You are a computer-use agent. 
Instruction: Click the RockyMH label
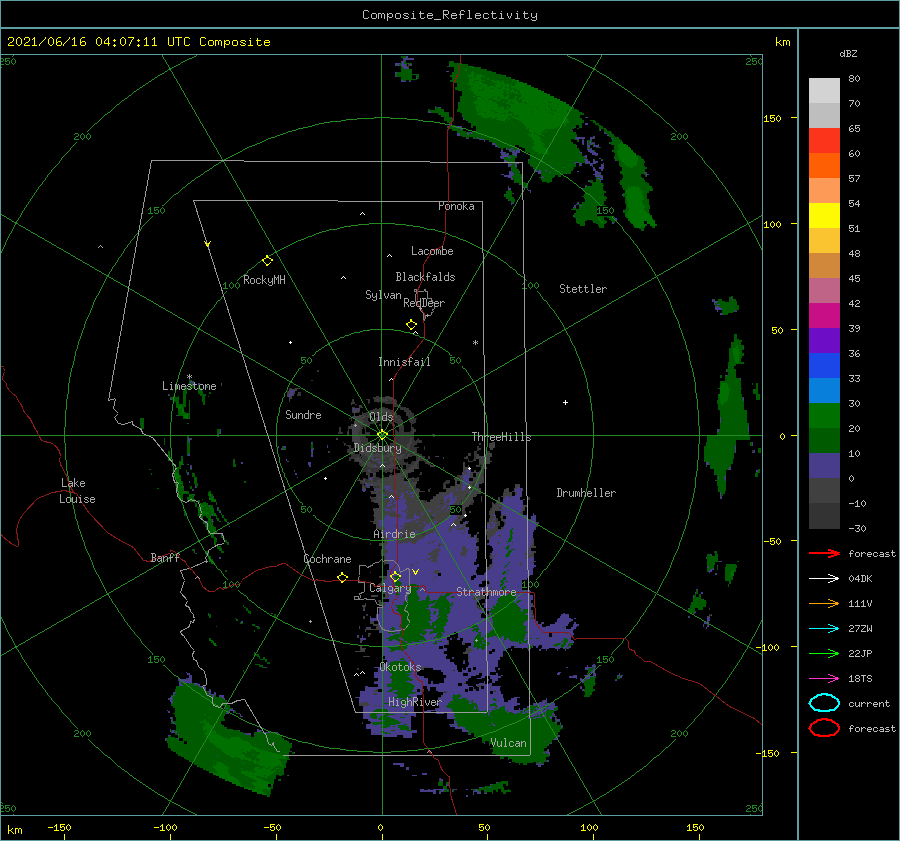[264, 280]
